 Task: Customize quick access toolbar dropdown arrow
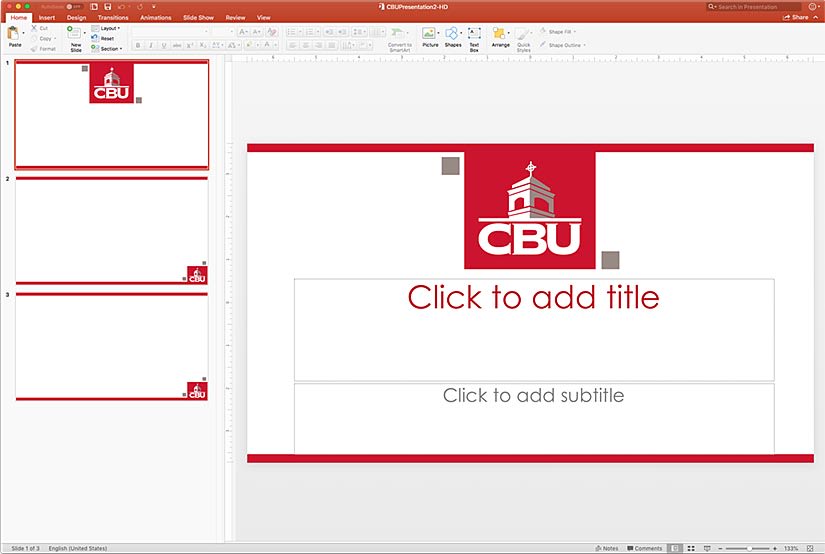click(154, 6)
